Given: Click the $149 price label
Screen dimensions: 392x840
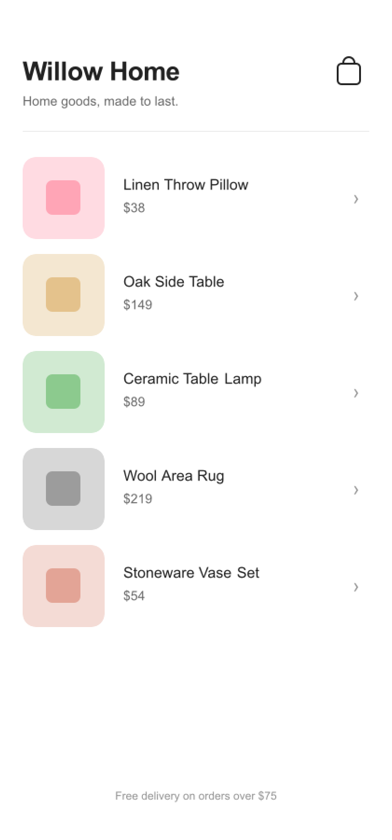Looking at the screenshot, I should pos(138,305).
